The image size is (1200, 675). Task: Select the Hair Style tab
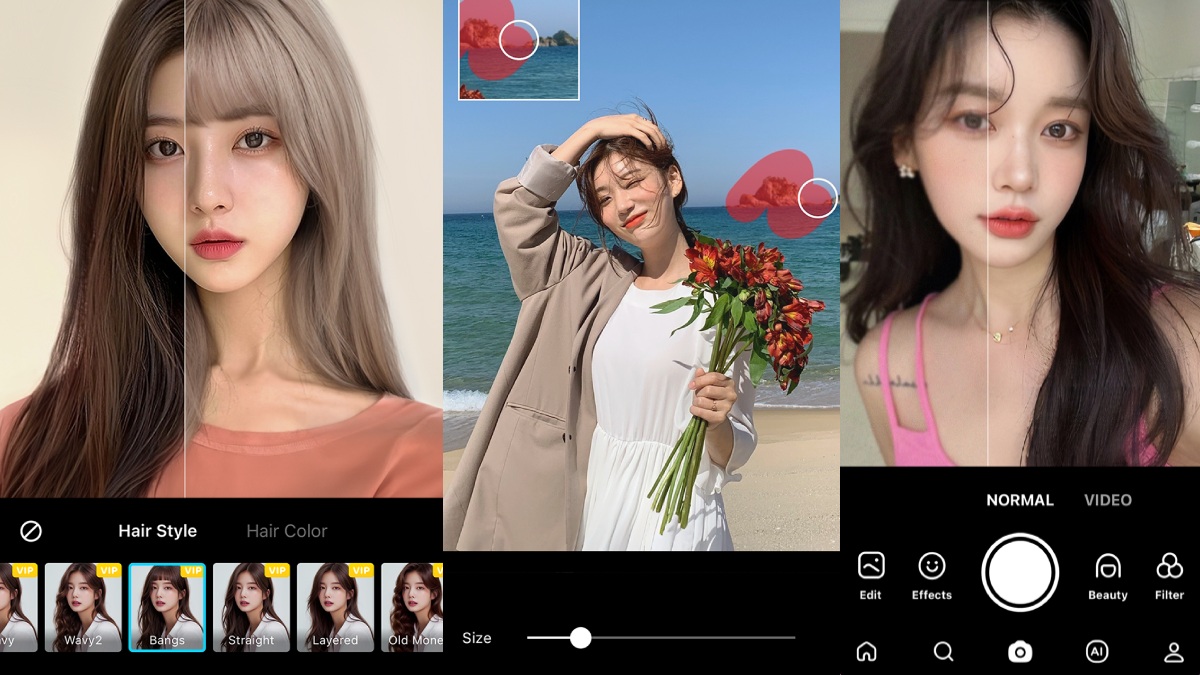157,531
